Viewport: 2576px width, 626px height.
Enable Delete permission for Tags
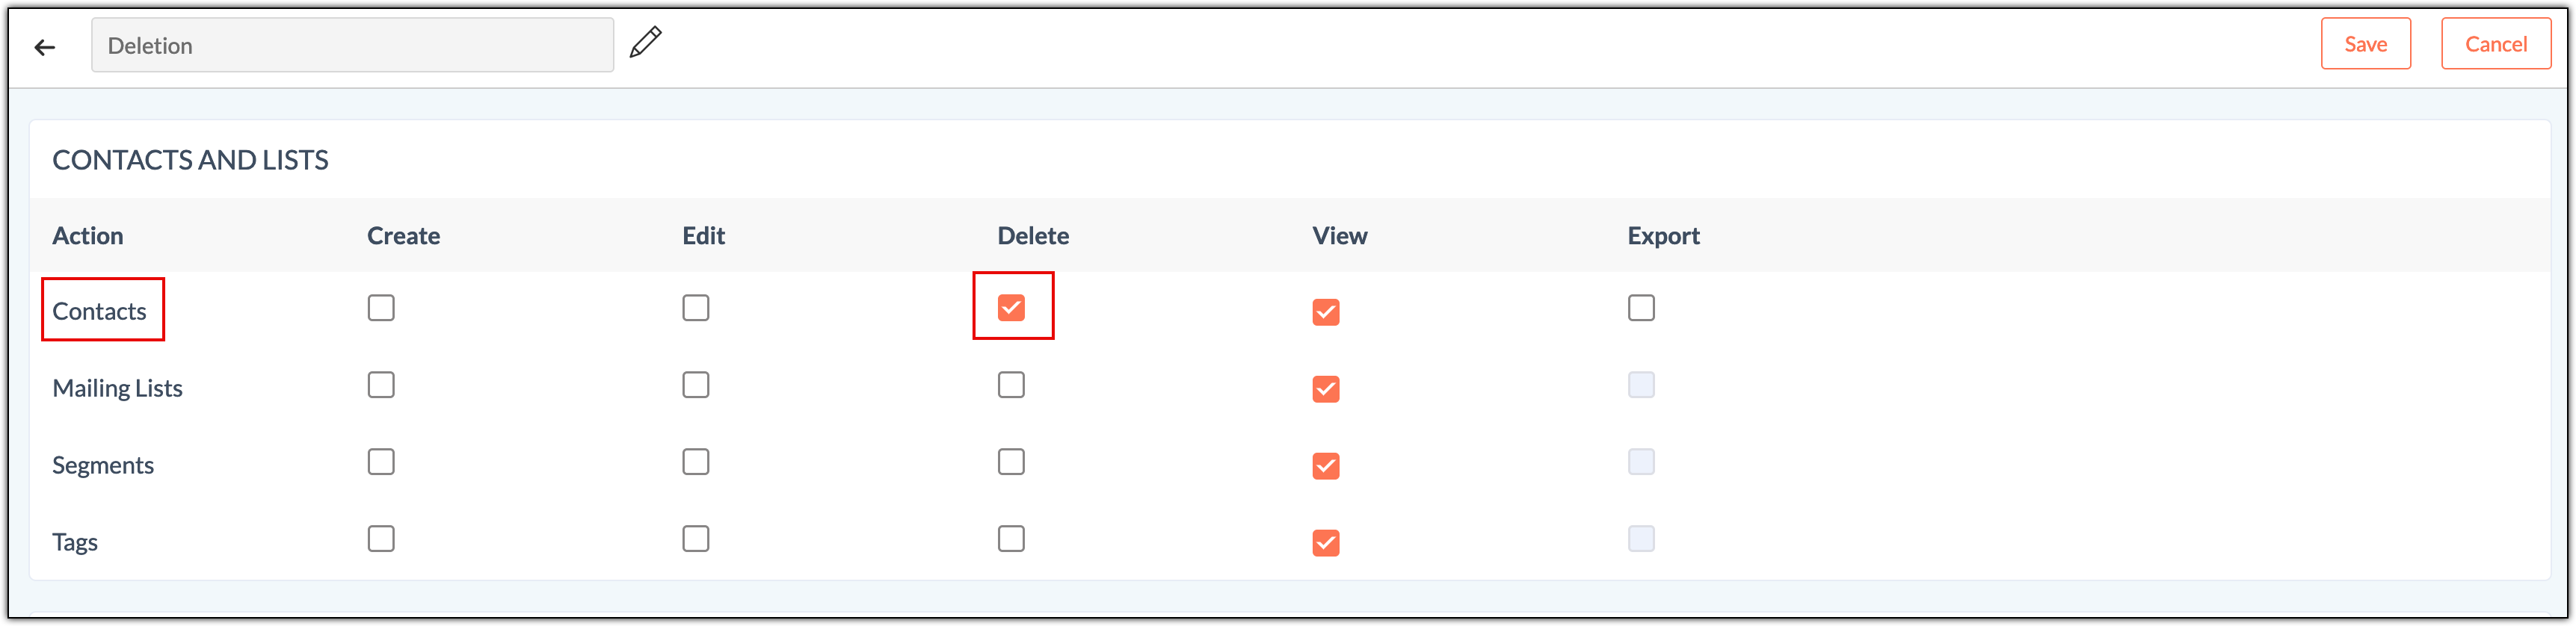1011,539
